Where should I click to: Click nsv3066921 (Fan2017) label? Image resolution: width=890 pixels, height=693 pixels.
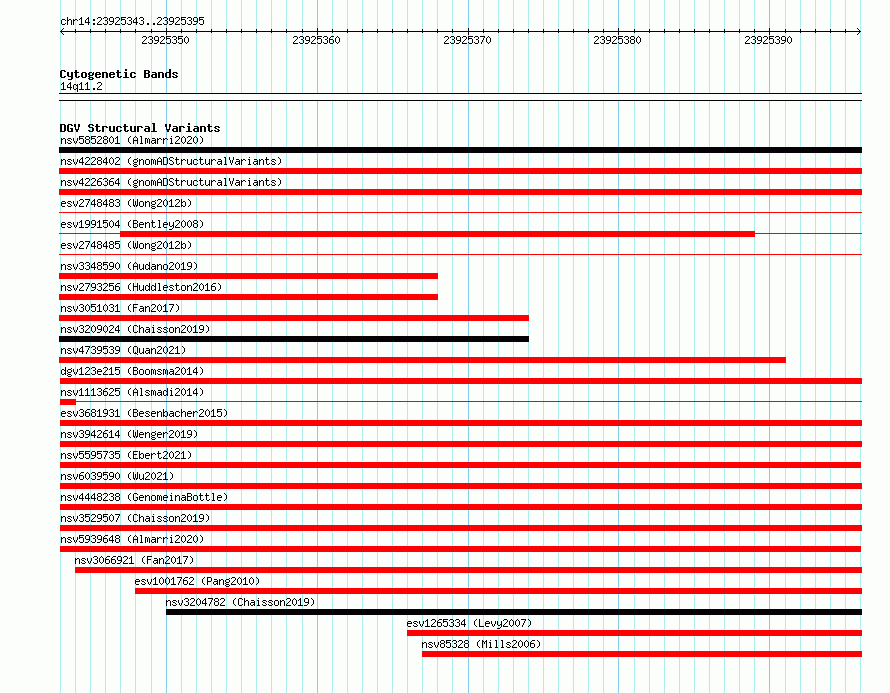pyautogui.click(x=134, y=560)
